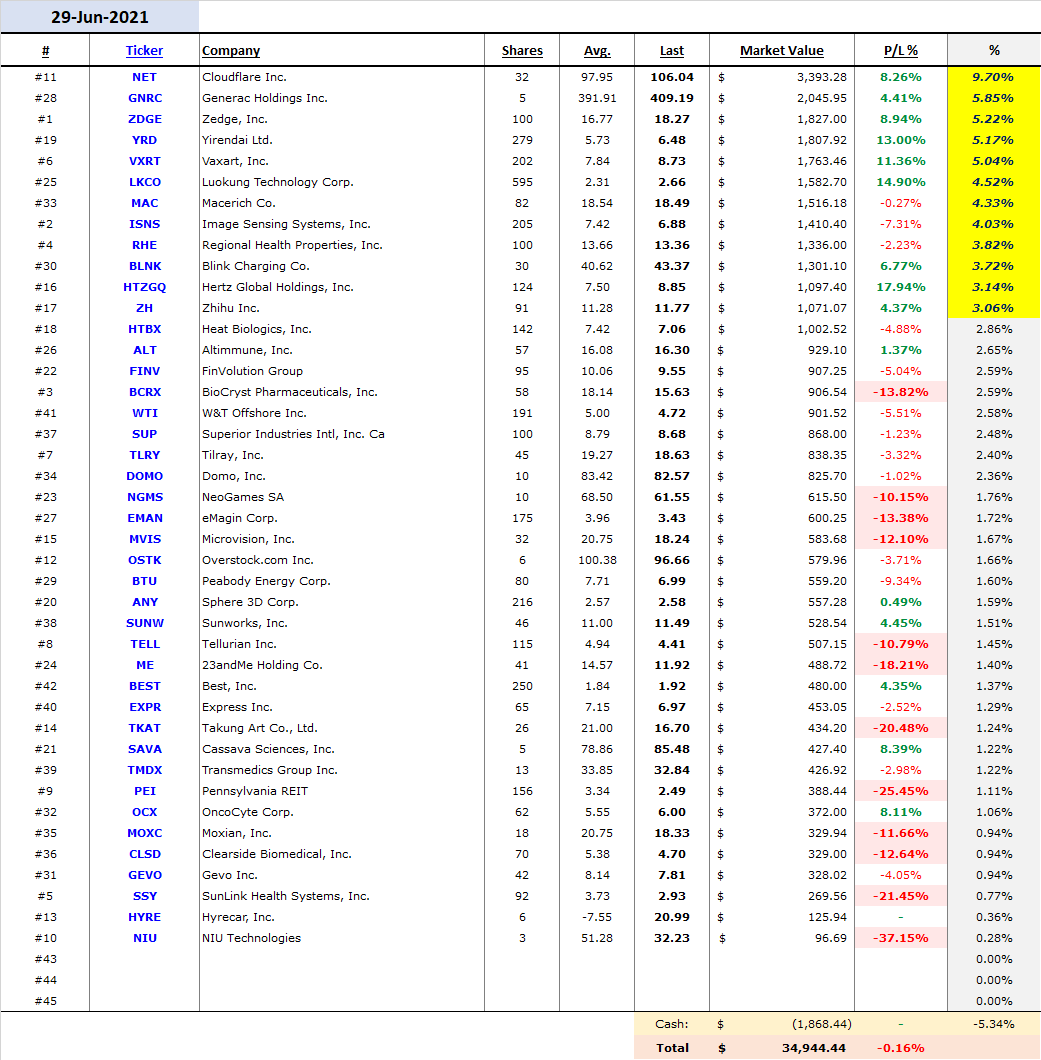
Task: Open the MAC ticker link
Action: [x=145, y=203]
